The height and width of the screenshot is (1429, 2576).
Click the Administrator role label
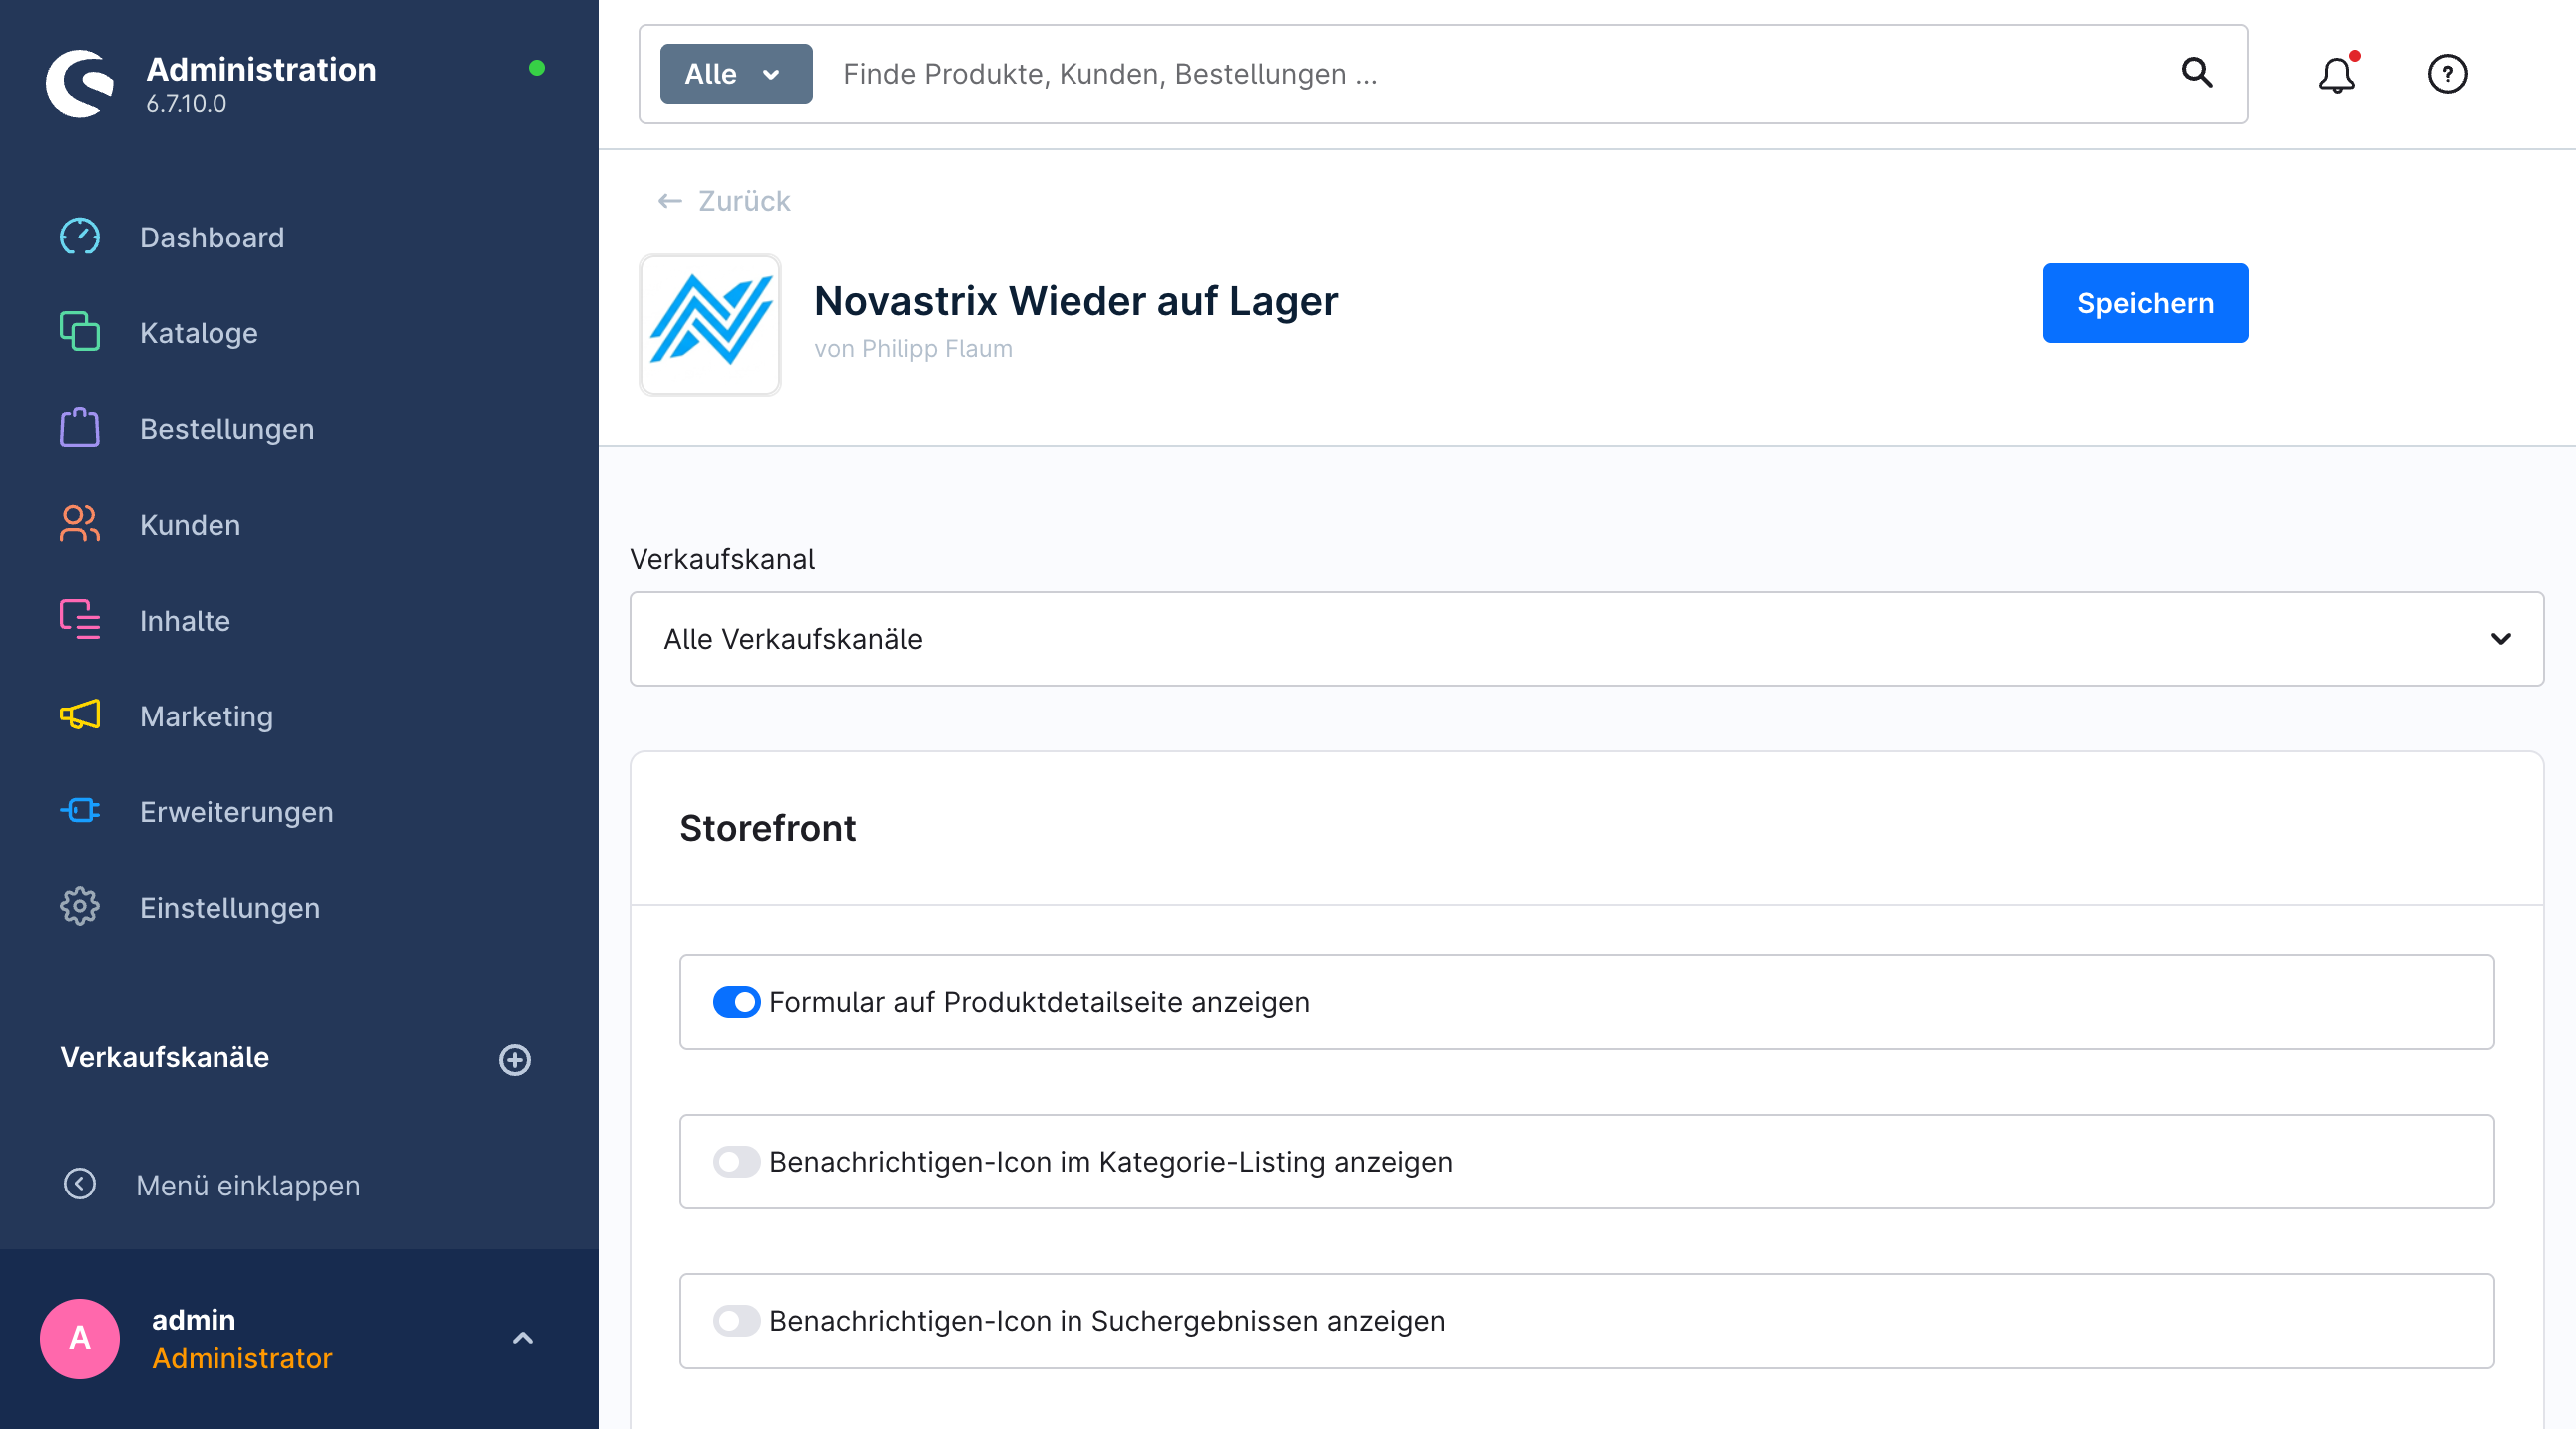click(242, 1358)
